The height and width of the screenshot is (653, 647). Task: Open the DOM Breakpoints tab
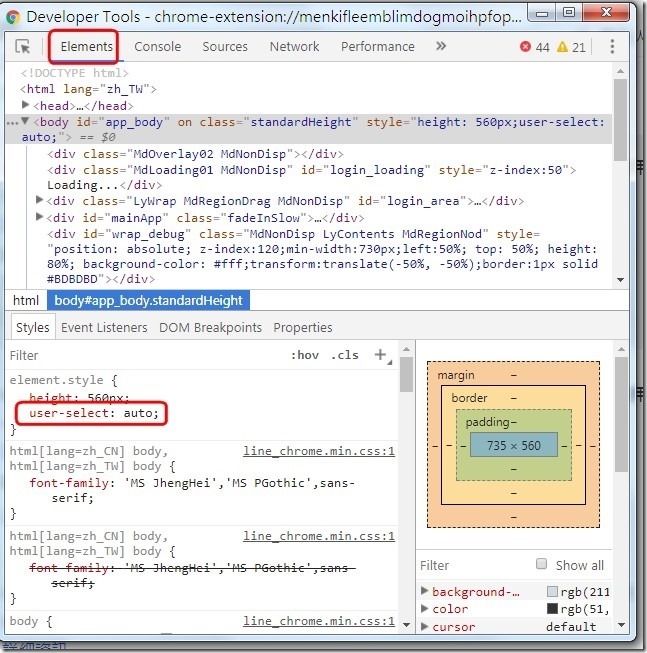click(210, 327)
